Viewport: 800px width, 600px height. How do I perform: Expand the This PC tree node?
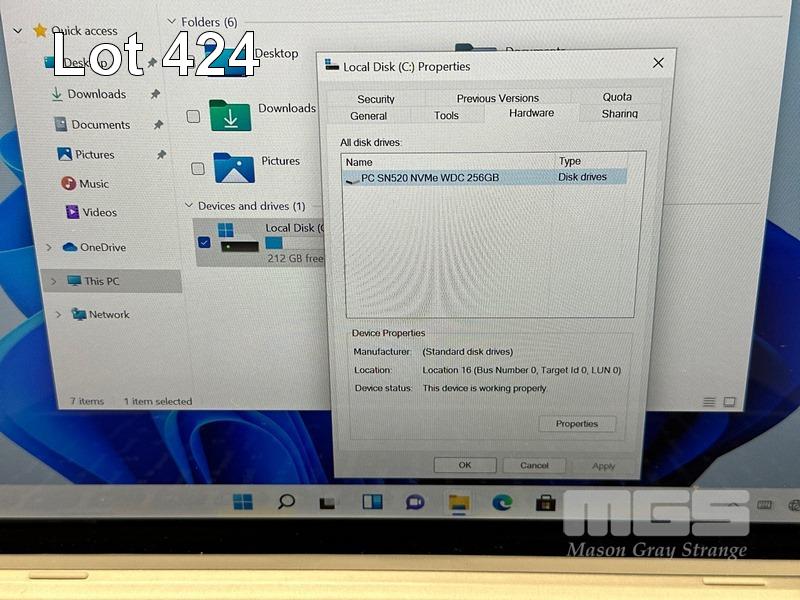53,282
